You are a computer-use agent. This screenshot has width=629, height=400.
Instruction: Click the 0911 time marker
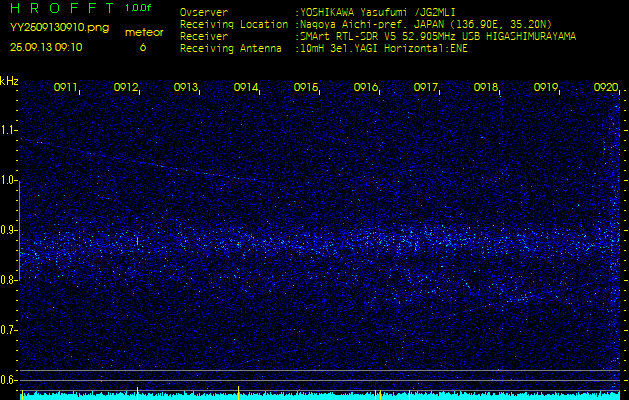66,88
